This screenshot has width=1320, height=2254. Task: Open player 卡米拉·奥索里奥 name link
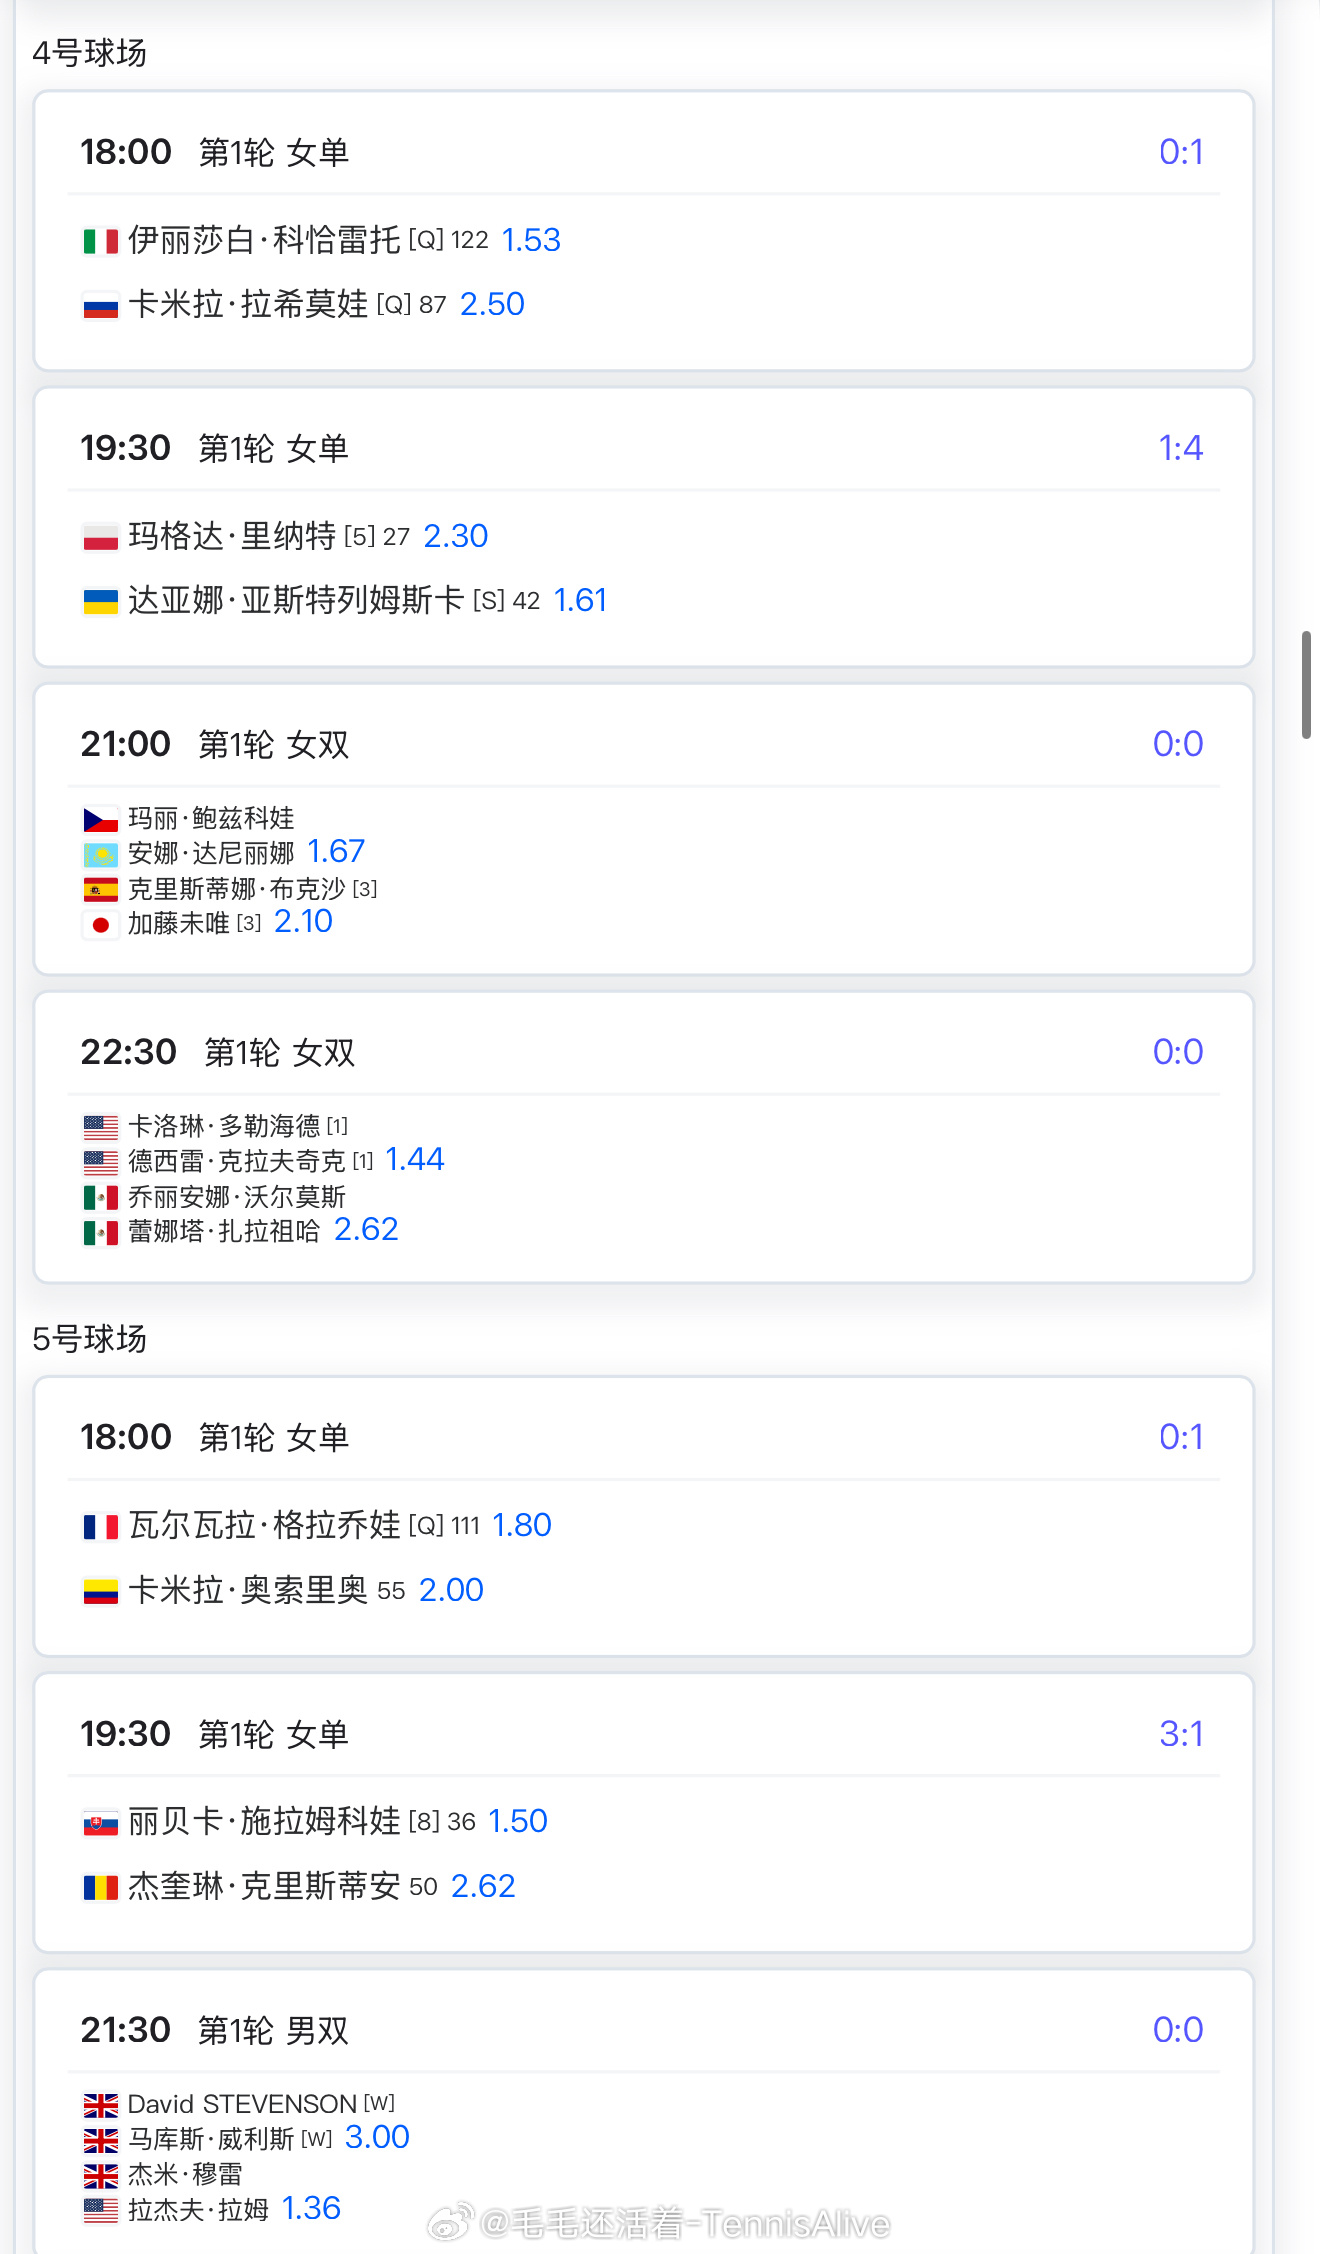[248, 1590]
